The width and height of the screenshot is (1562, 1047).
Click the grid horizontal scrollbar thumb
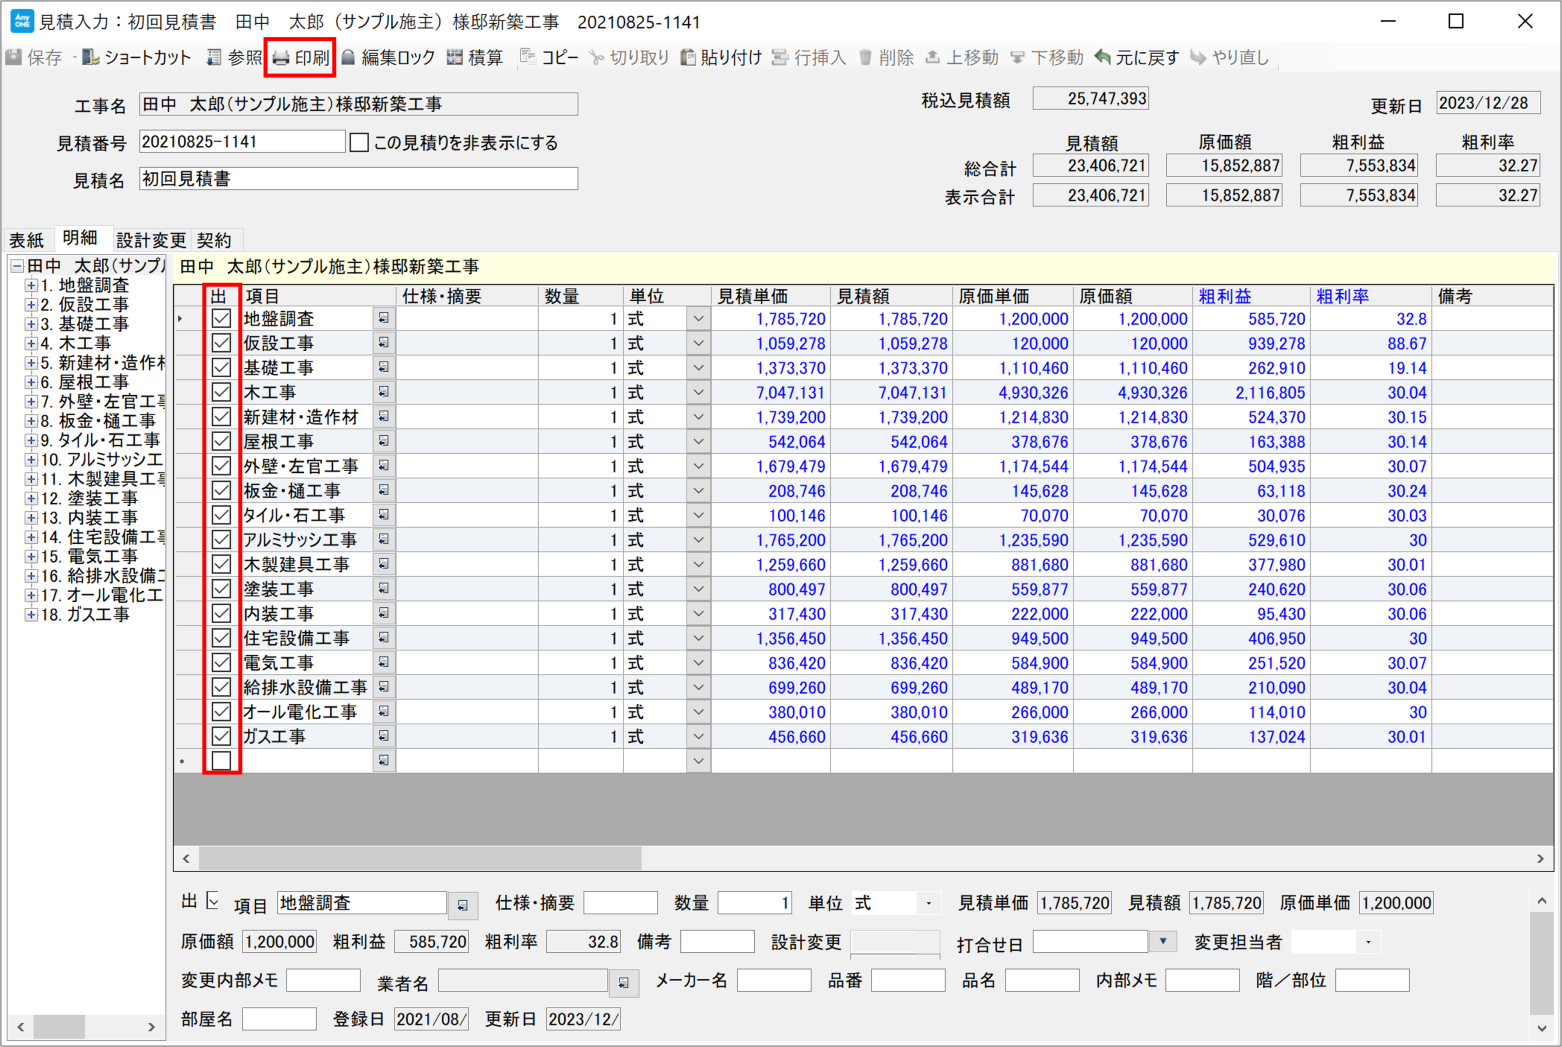click(420, 858)
